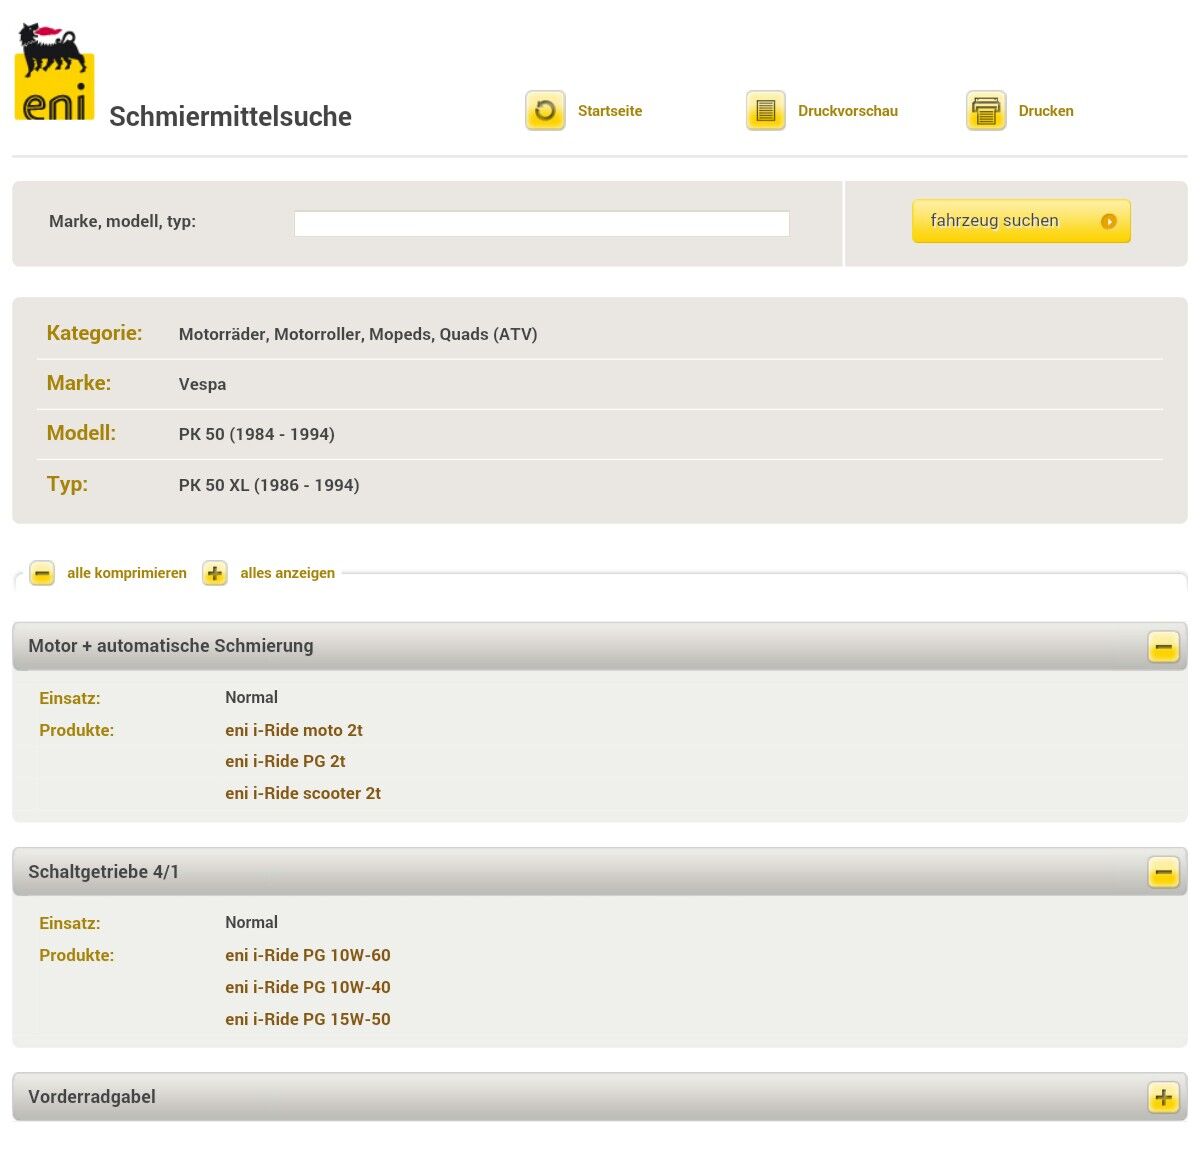Screen dimensions: 1200x1157
Task: Click the alles anzeigen text link
Action: (x=288, y=573)
